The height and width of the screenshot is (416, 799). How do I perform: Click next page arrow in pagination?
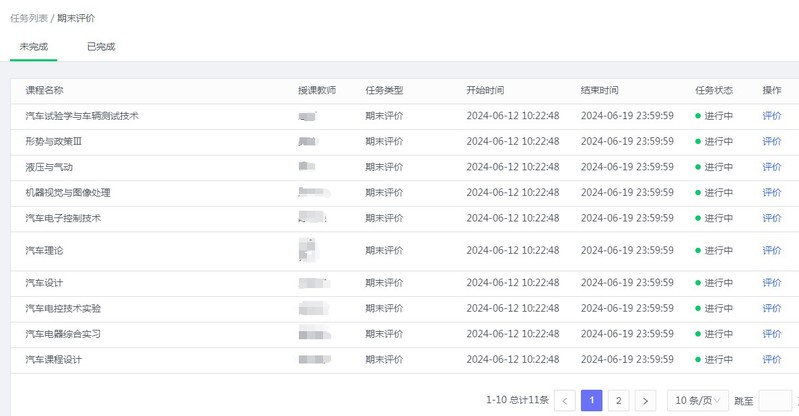pos(646,401)
